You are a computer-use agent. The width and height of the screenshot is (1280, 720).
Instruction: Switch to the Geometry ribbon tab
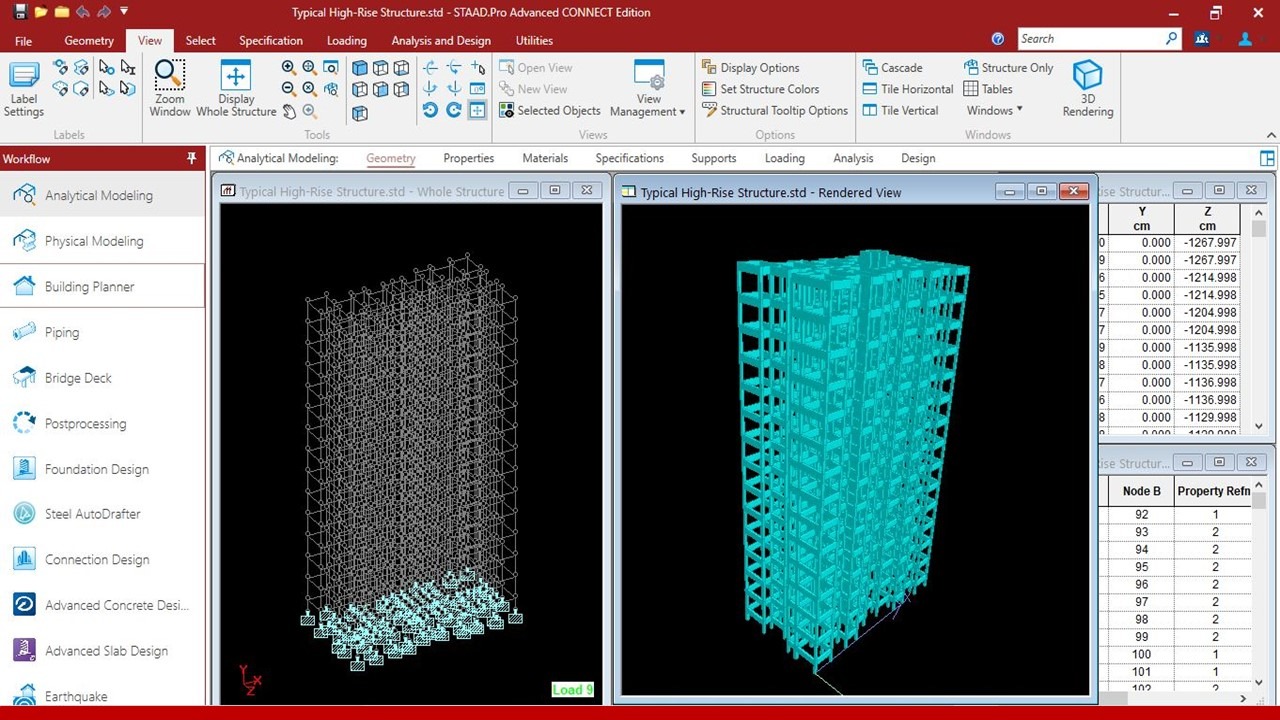[89, 41]
